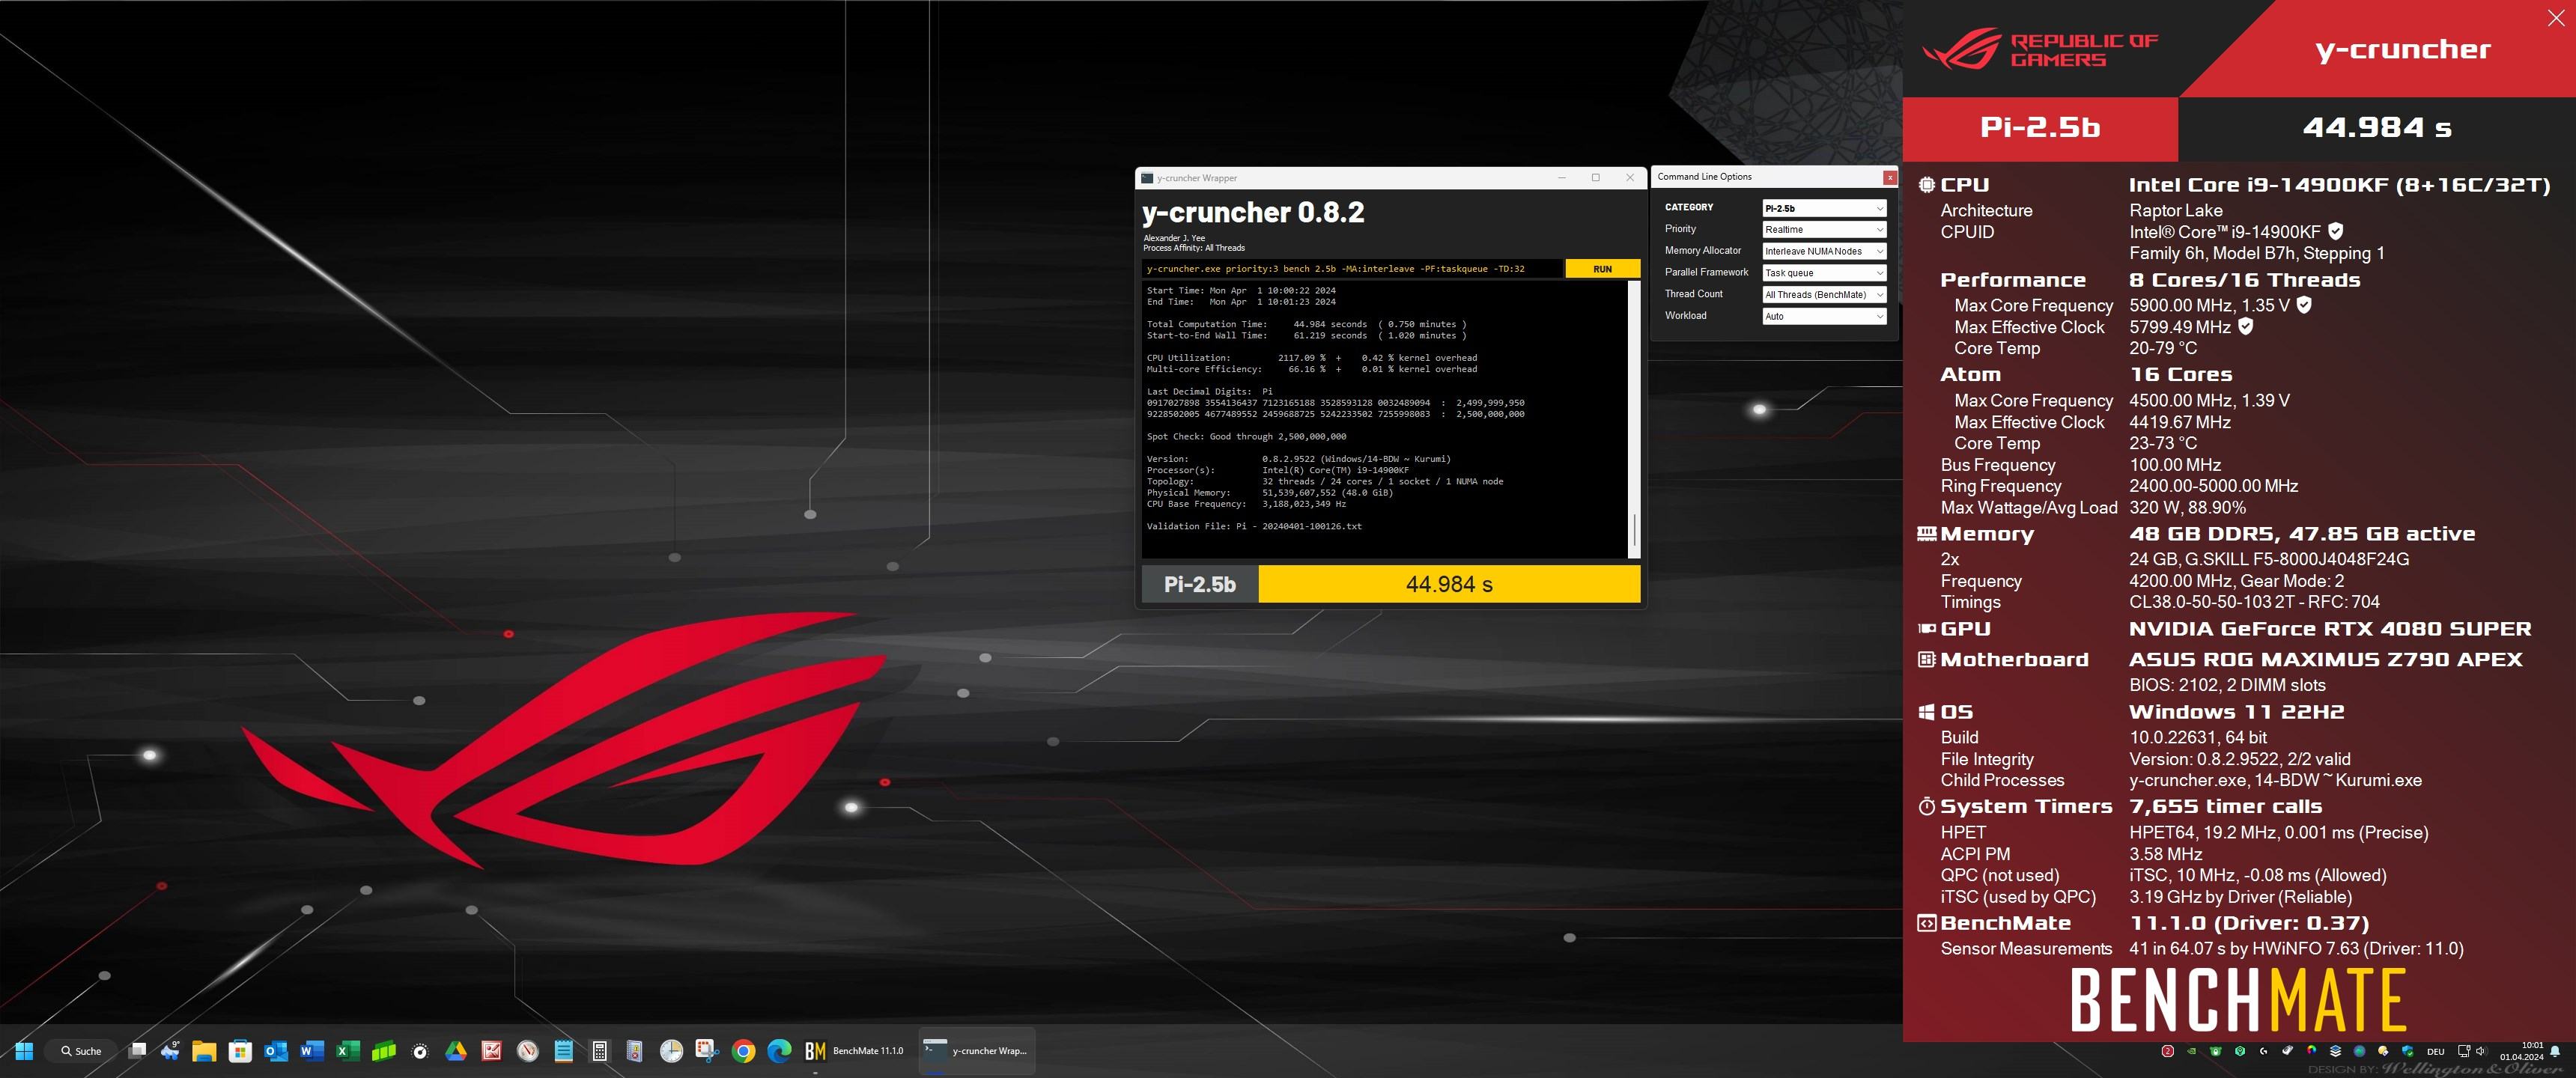Click the blue stacked layers tray icon
2576x1078 pixels.
[2335, 1051]
